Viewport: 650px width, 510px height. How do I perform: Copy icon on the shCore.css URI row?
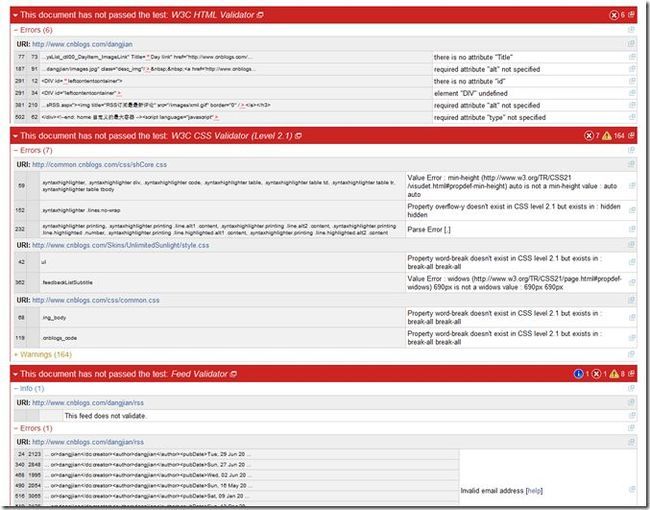[x=631, y=164]
